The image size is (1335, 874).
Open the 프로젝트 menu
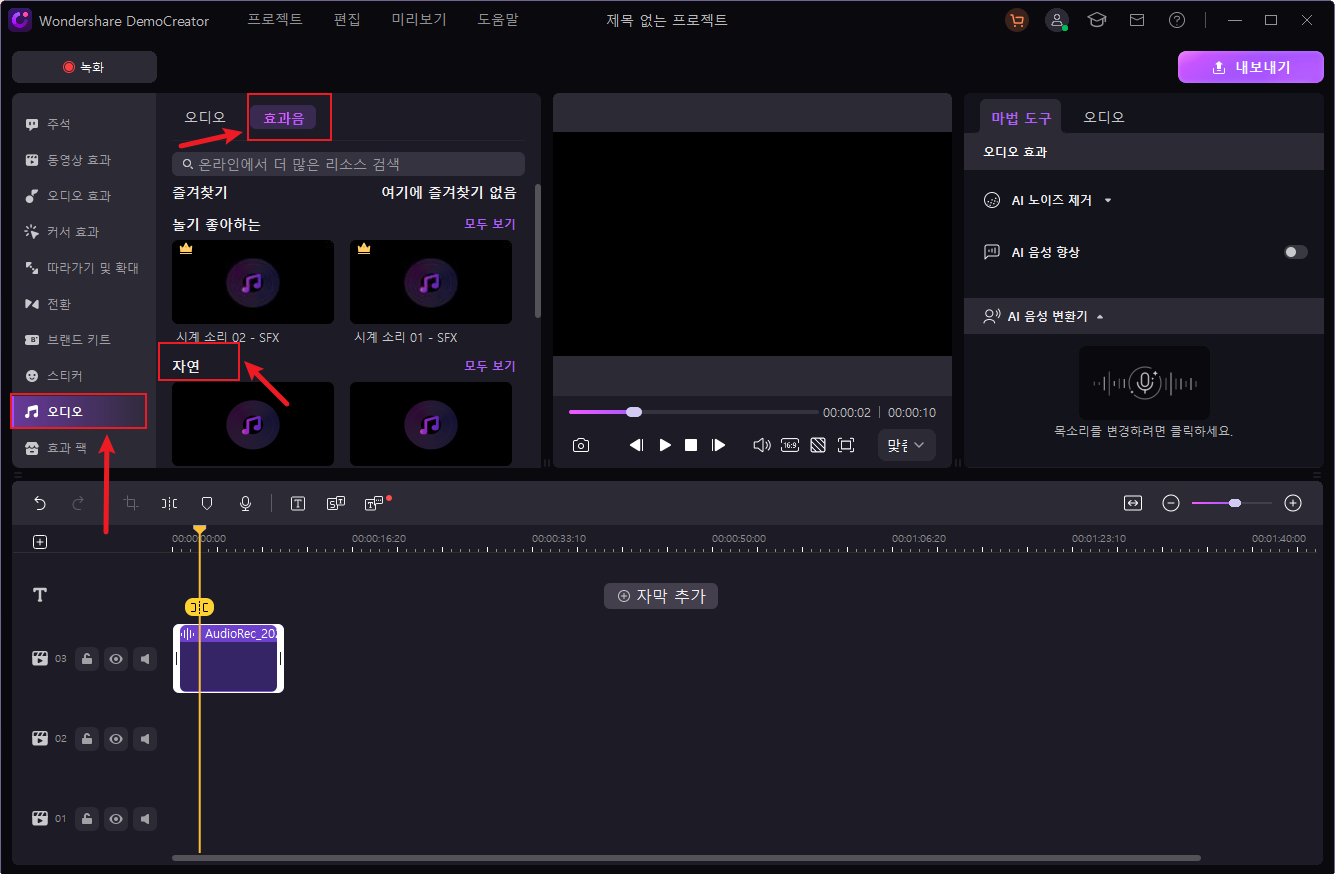275,19
